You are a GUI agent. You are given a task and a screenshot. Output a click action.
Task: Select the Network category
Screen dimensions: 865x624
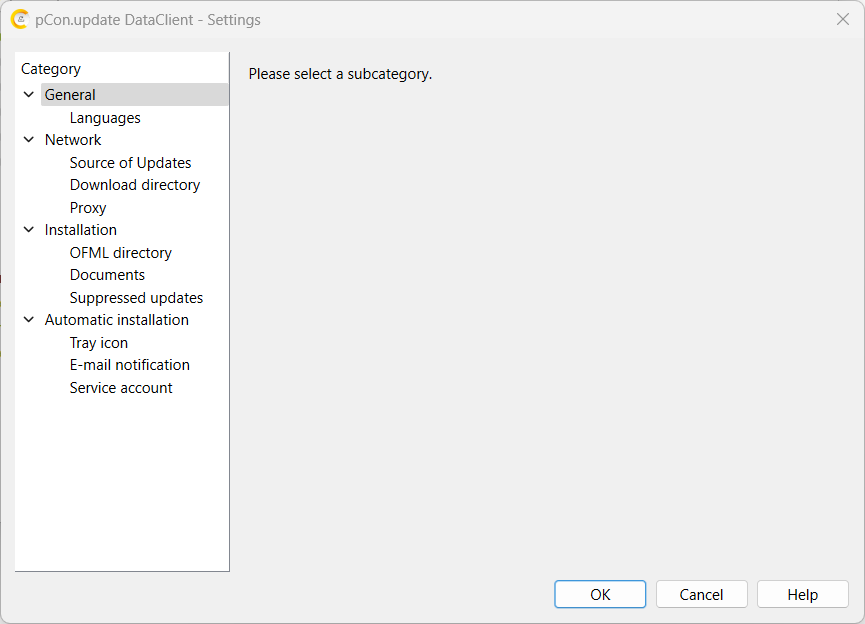pos(73,140)
